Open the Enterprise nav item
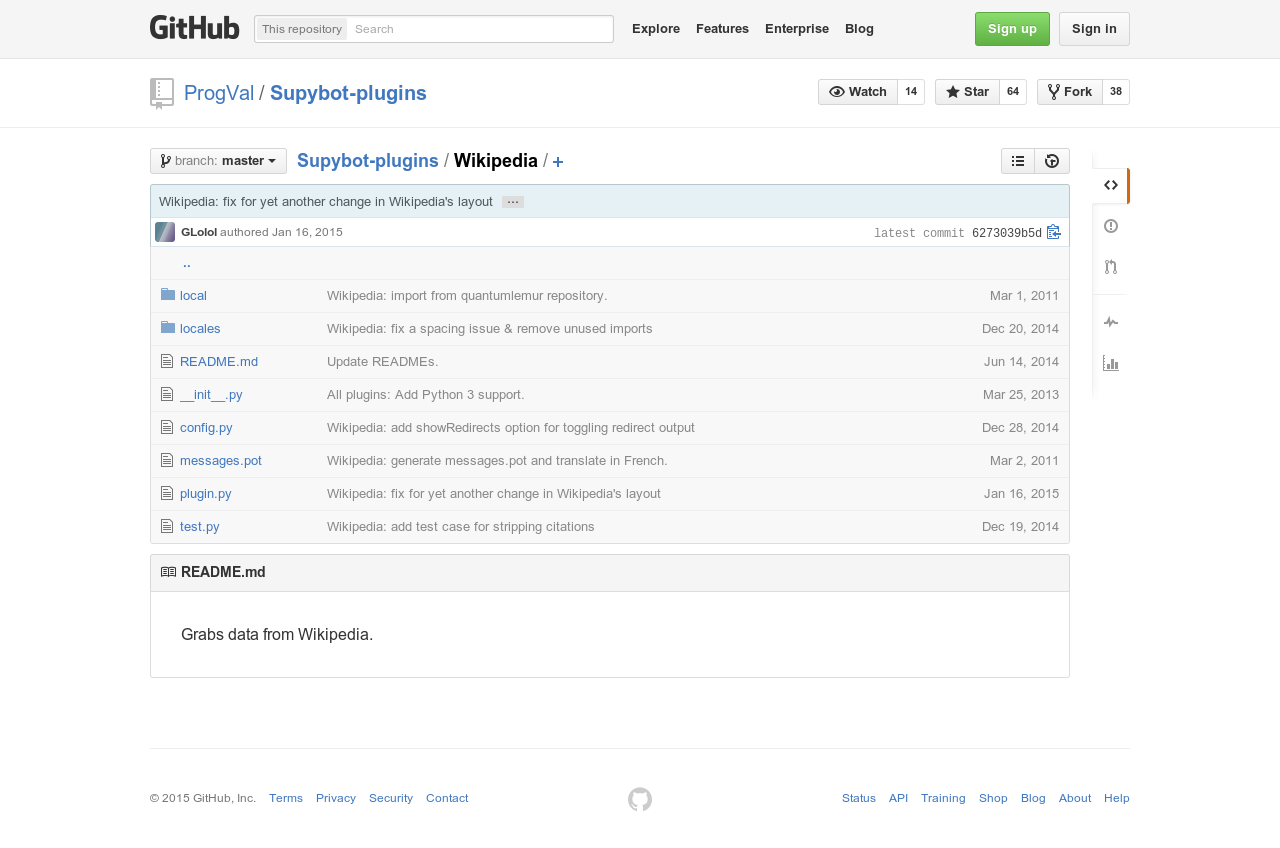 click(x=797, y=28)
